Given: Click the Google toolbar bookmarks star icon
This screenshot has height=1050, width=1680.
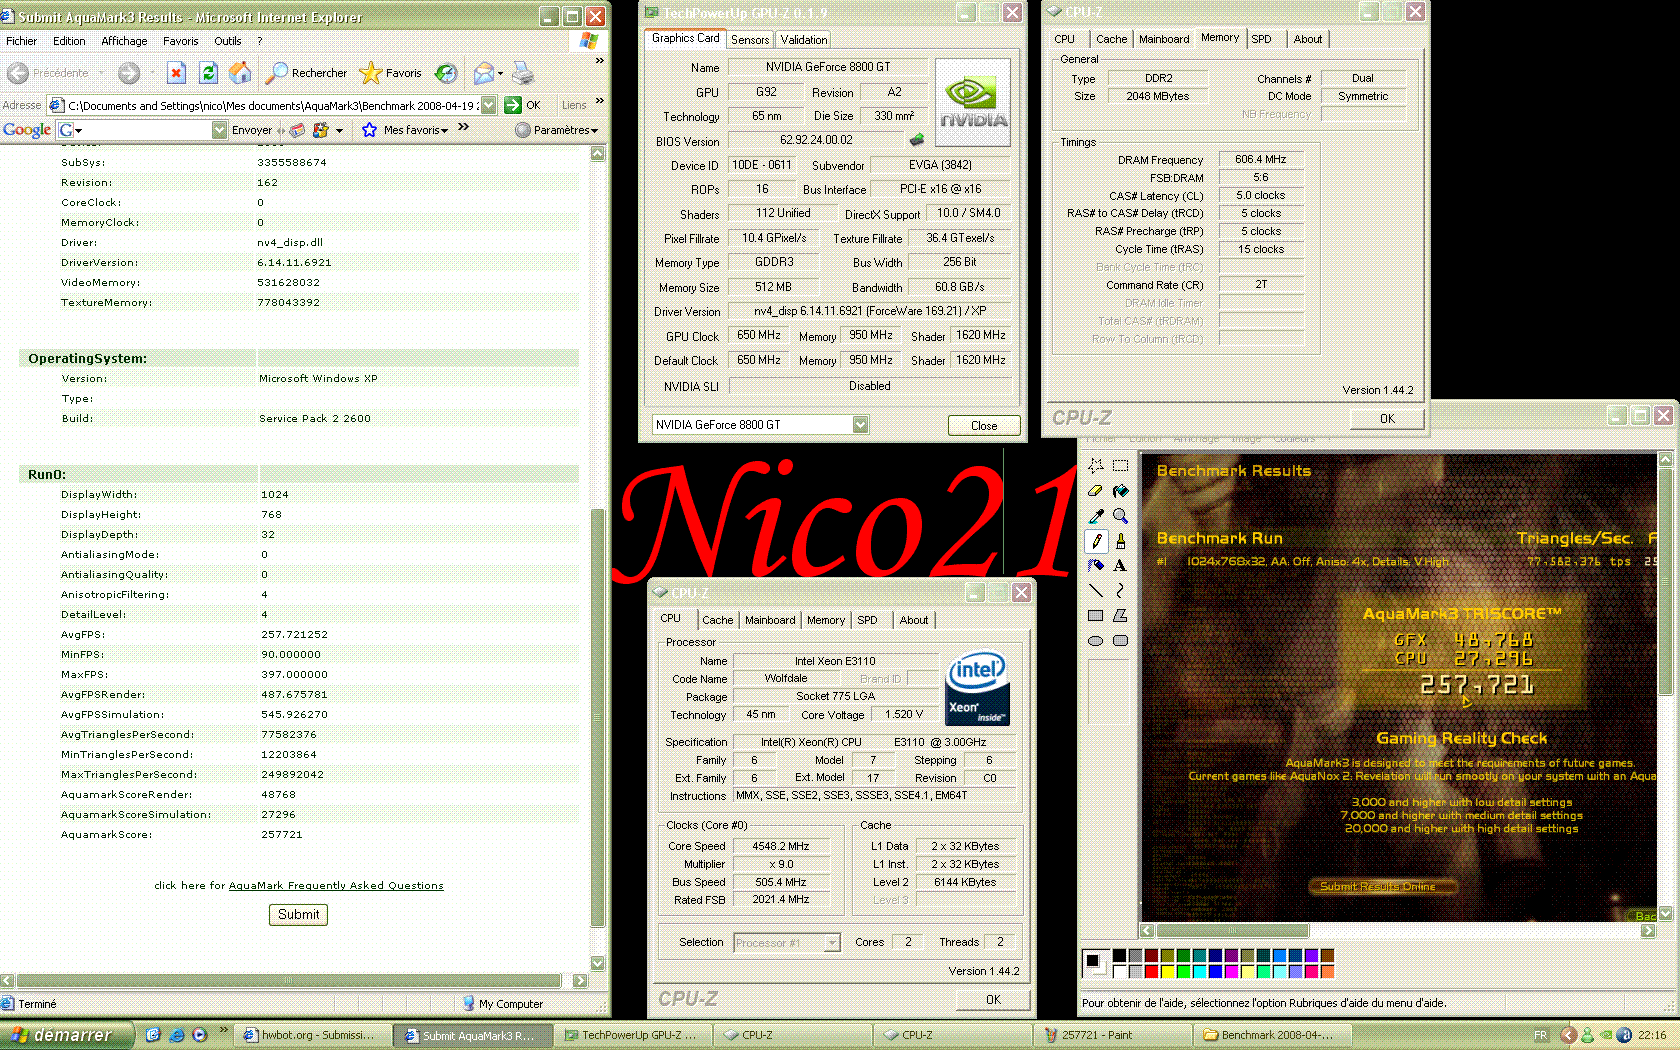Looking at the screenshot, I should (369, 130).
